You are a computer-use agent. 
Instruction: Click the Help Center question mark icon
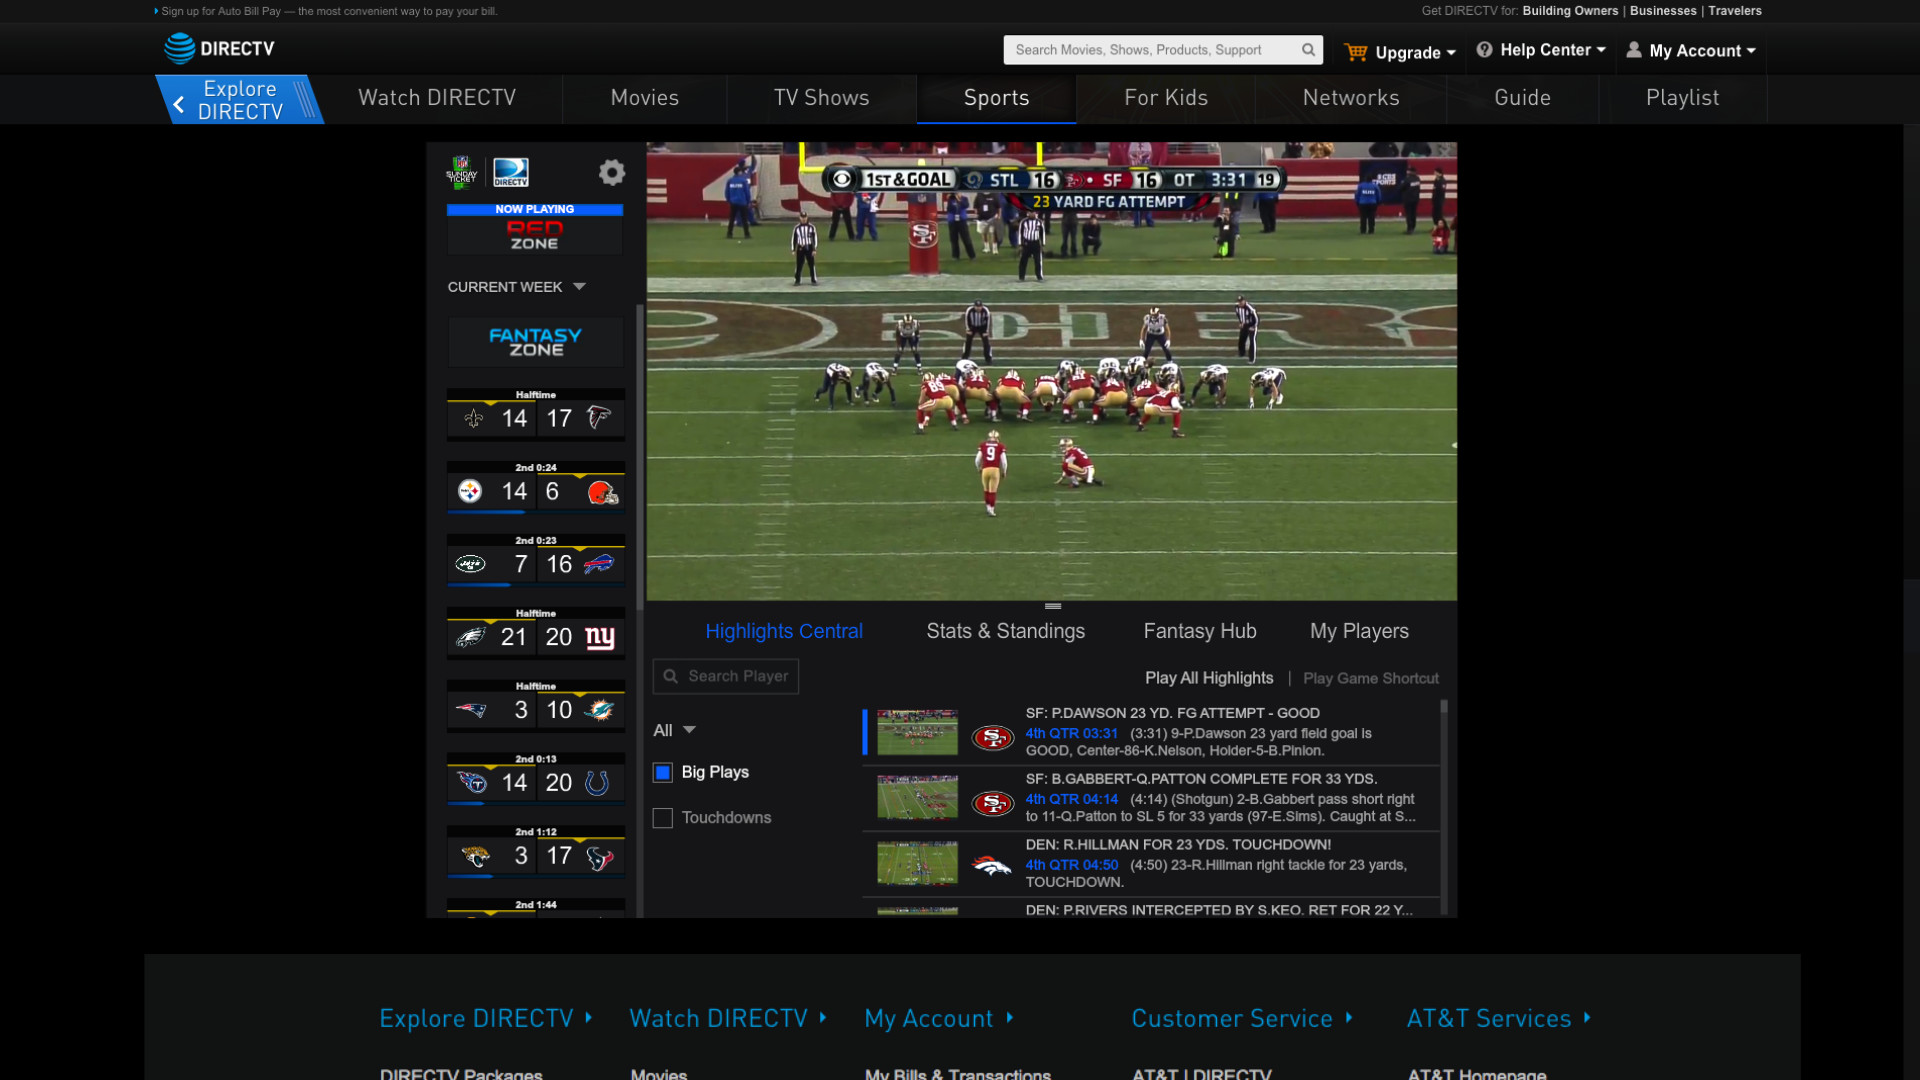[x=1485, y=50]
